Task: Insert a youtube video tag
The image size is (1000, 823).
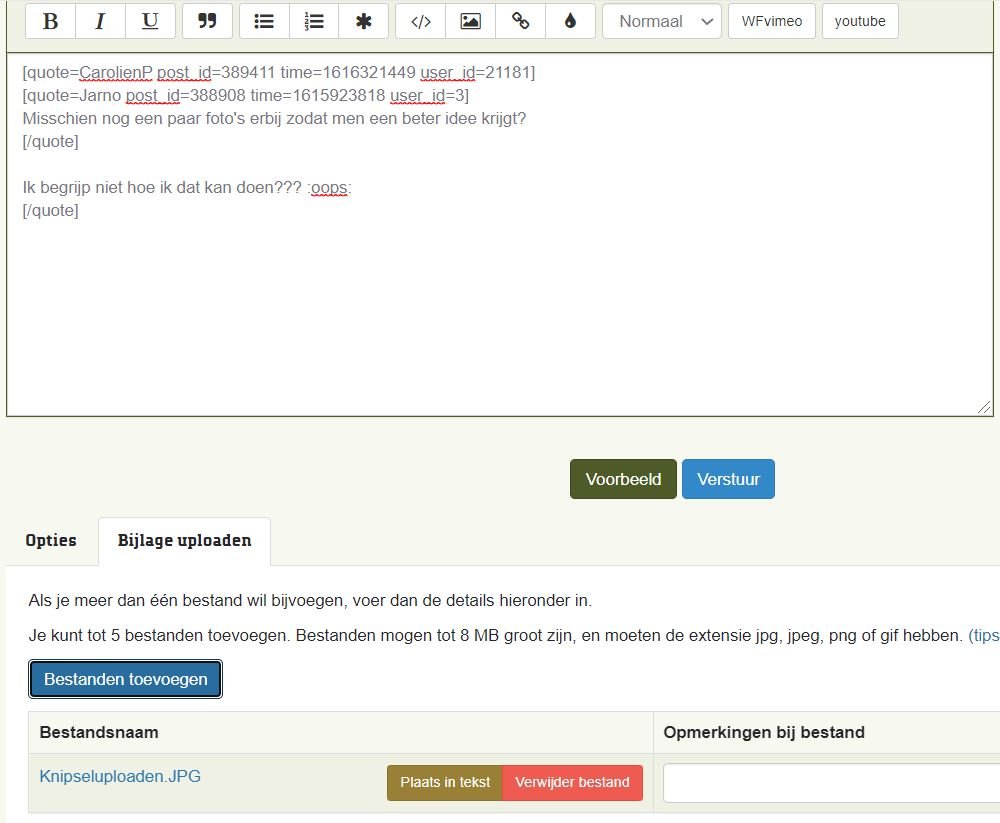Action: [860, 21]
